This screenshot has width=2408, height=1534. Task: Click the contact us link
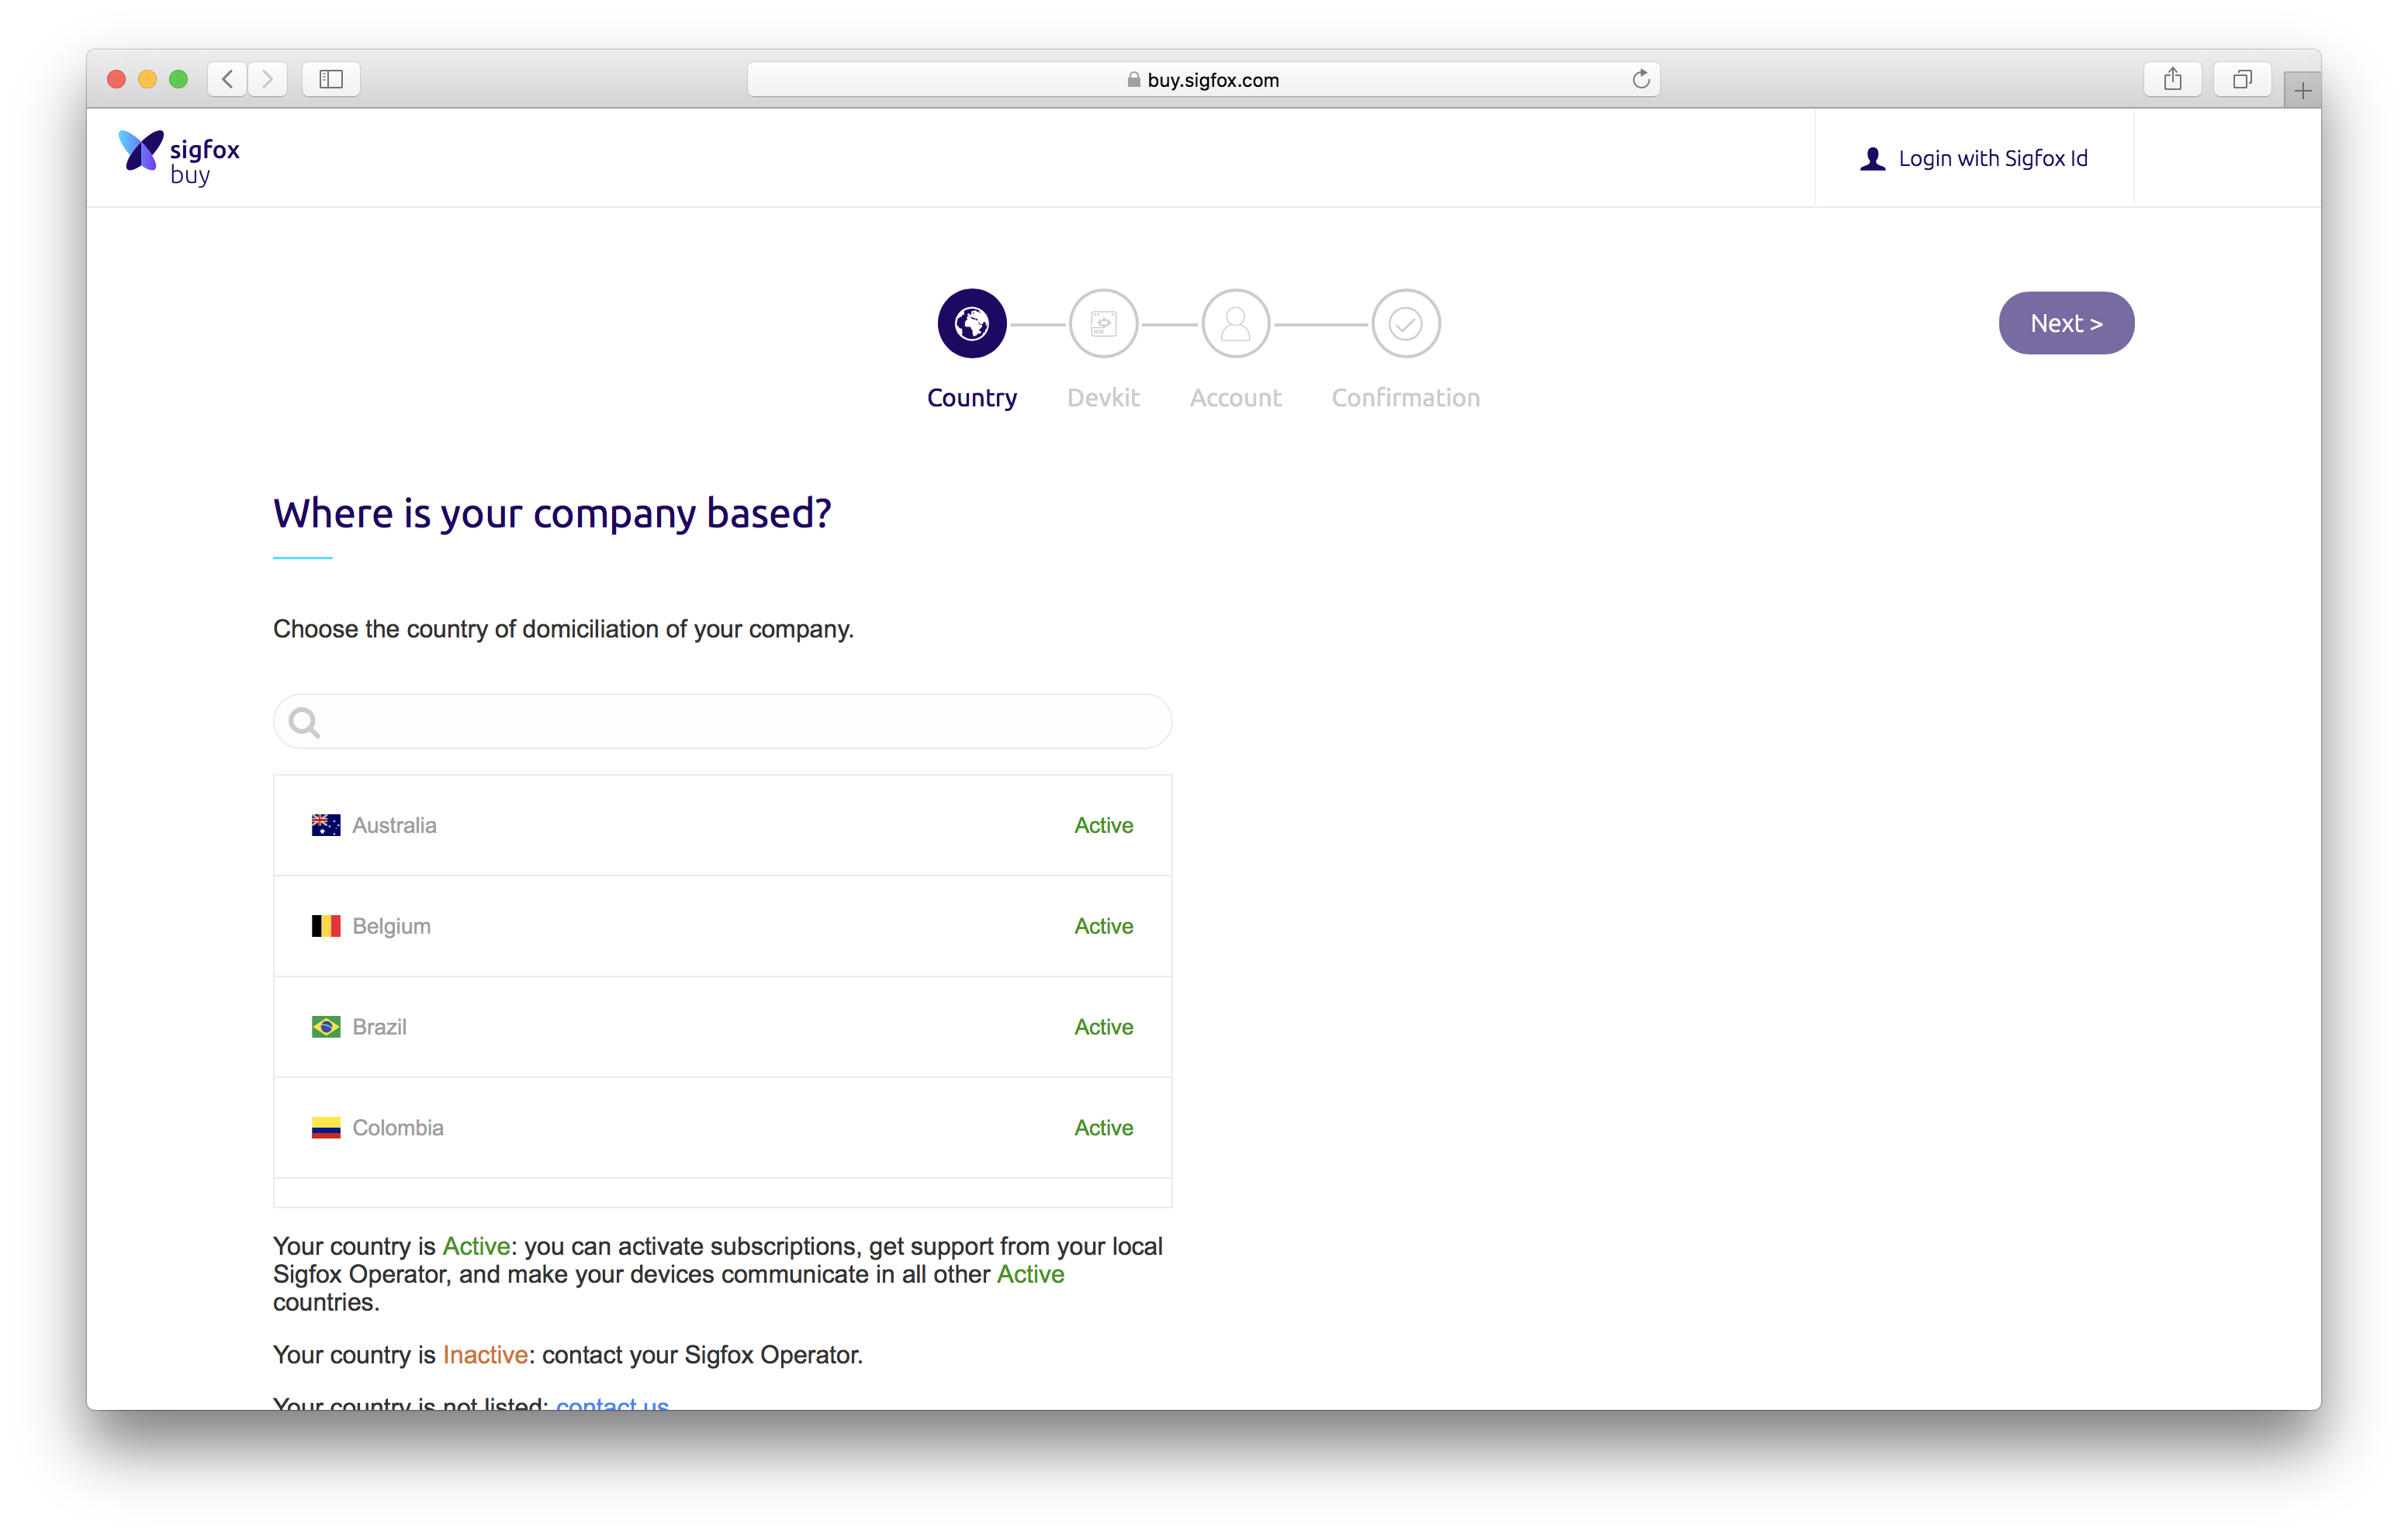click(612, 1402)
